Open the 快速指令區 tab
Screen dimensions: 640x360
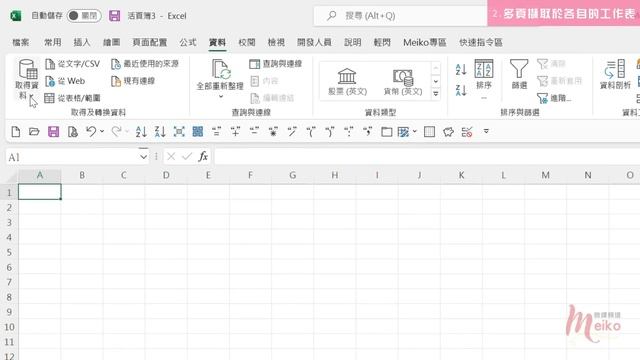[481, 42]
